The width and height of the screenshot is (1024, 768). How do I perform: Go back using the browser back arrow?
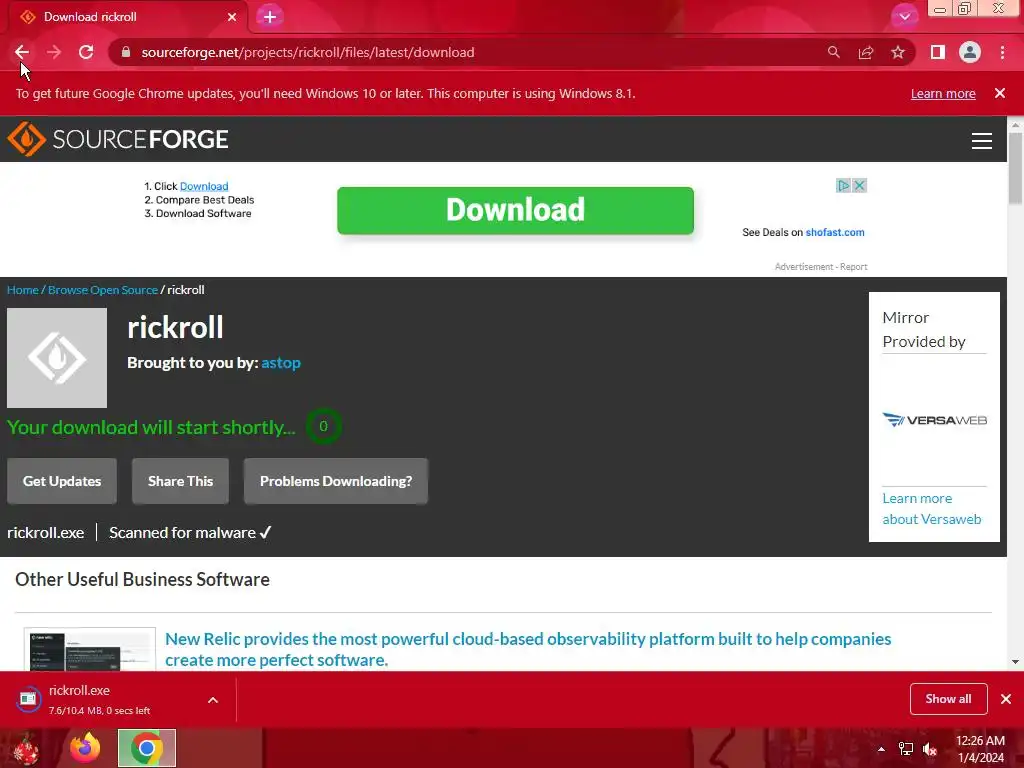tap(22, 52)
